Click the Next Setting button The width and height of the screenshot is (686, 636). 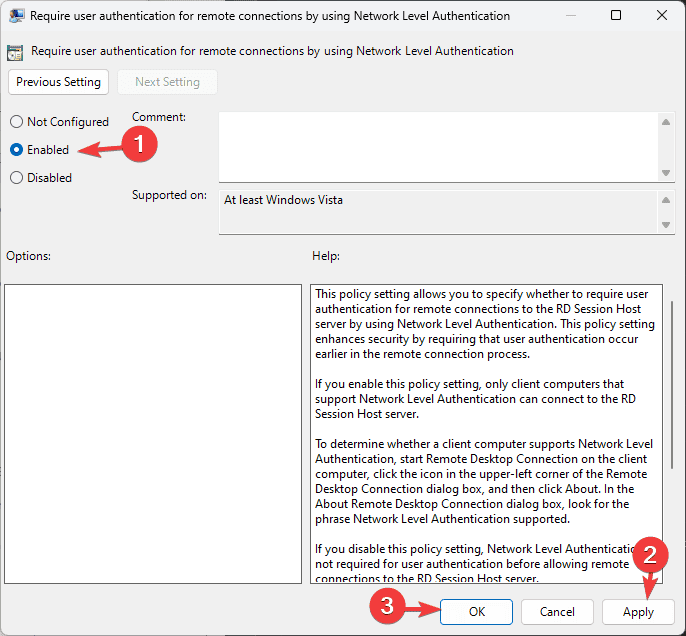point(167,82)
